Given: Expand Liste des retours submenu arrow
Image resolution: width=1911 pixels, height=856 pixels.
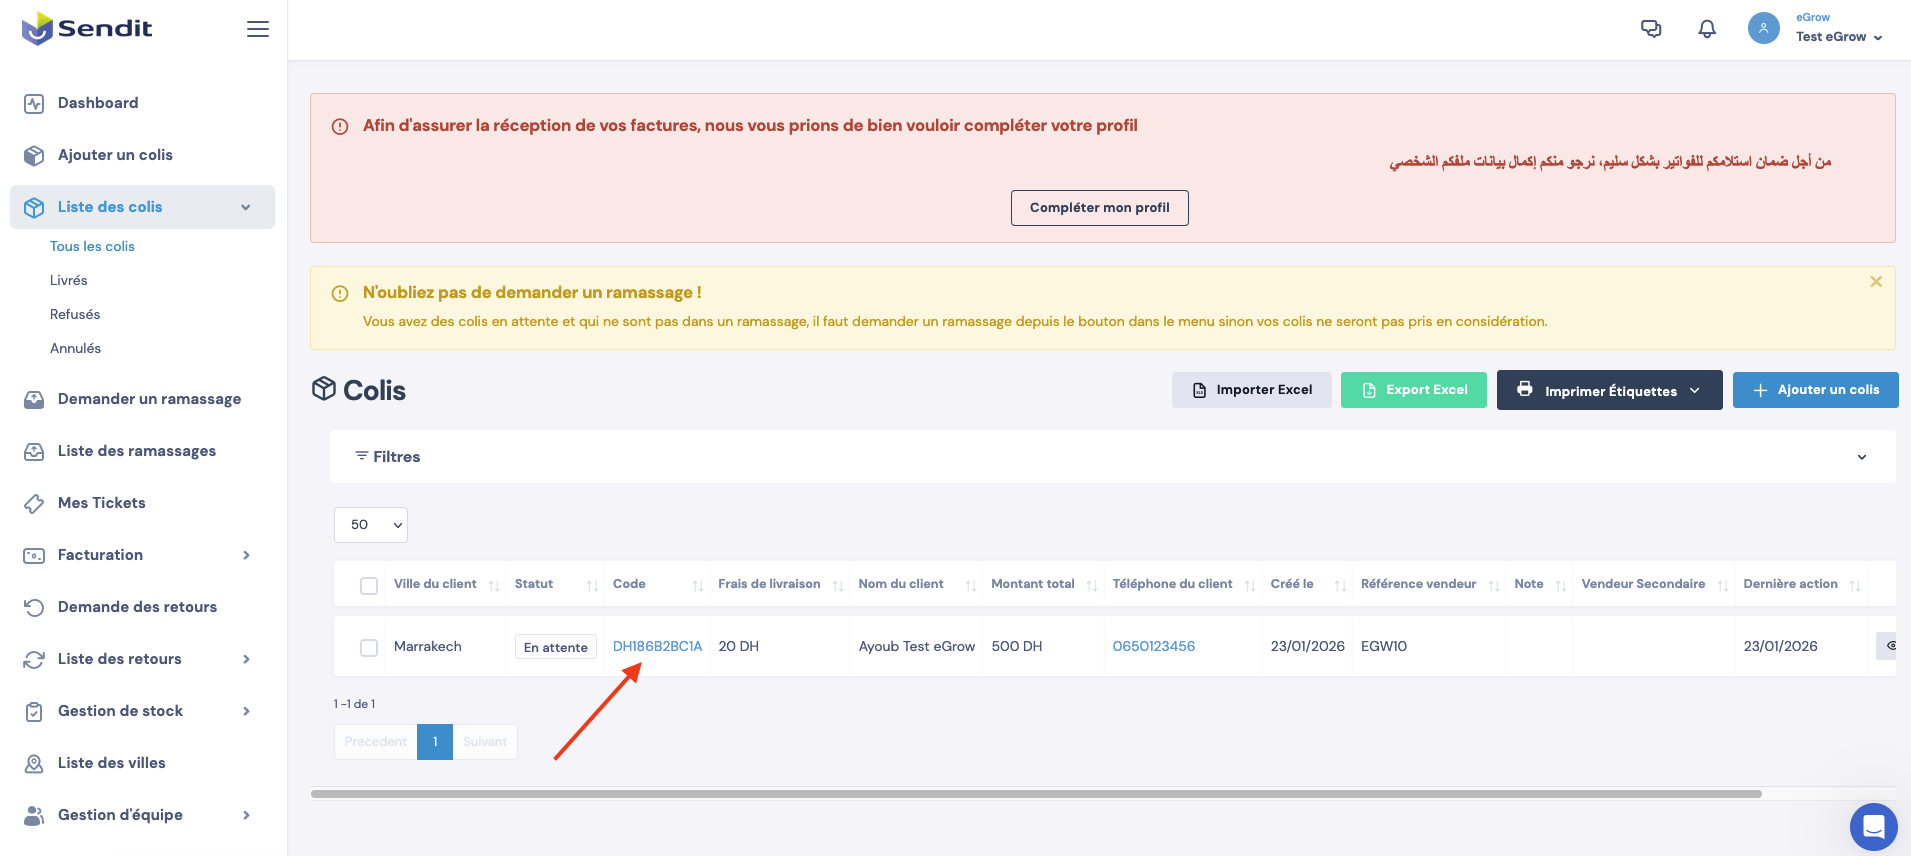Looking at the screenshot, I should (x=246, y=659).
